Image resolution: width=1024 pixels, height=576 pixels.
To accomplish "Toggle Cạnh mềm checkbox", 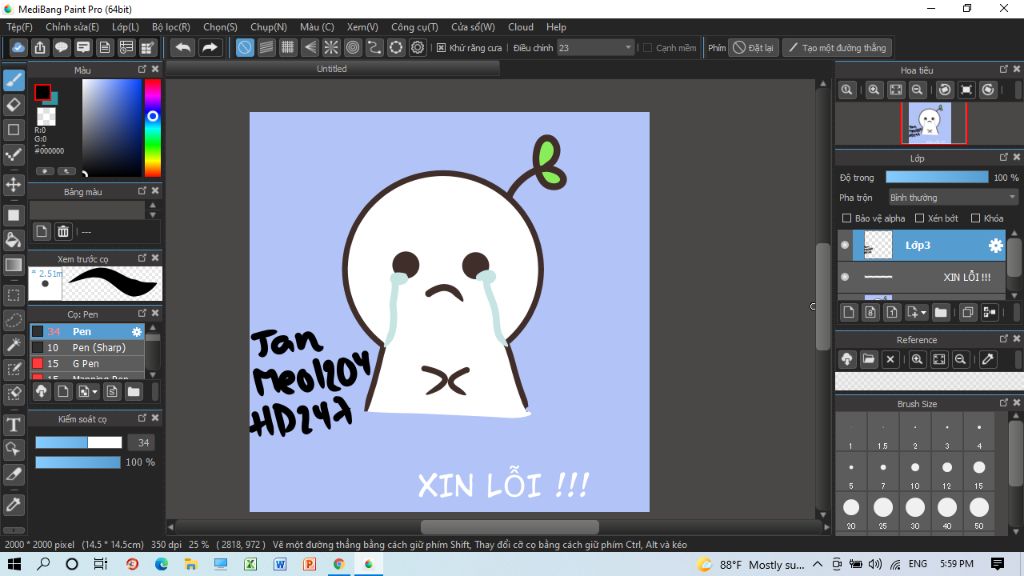I will pyautogui.click(x=648, y=48).
